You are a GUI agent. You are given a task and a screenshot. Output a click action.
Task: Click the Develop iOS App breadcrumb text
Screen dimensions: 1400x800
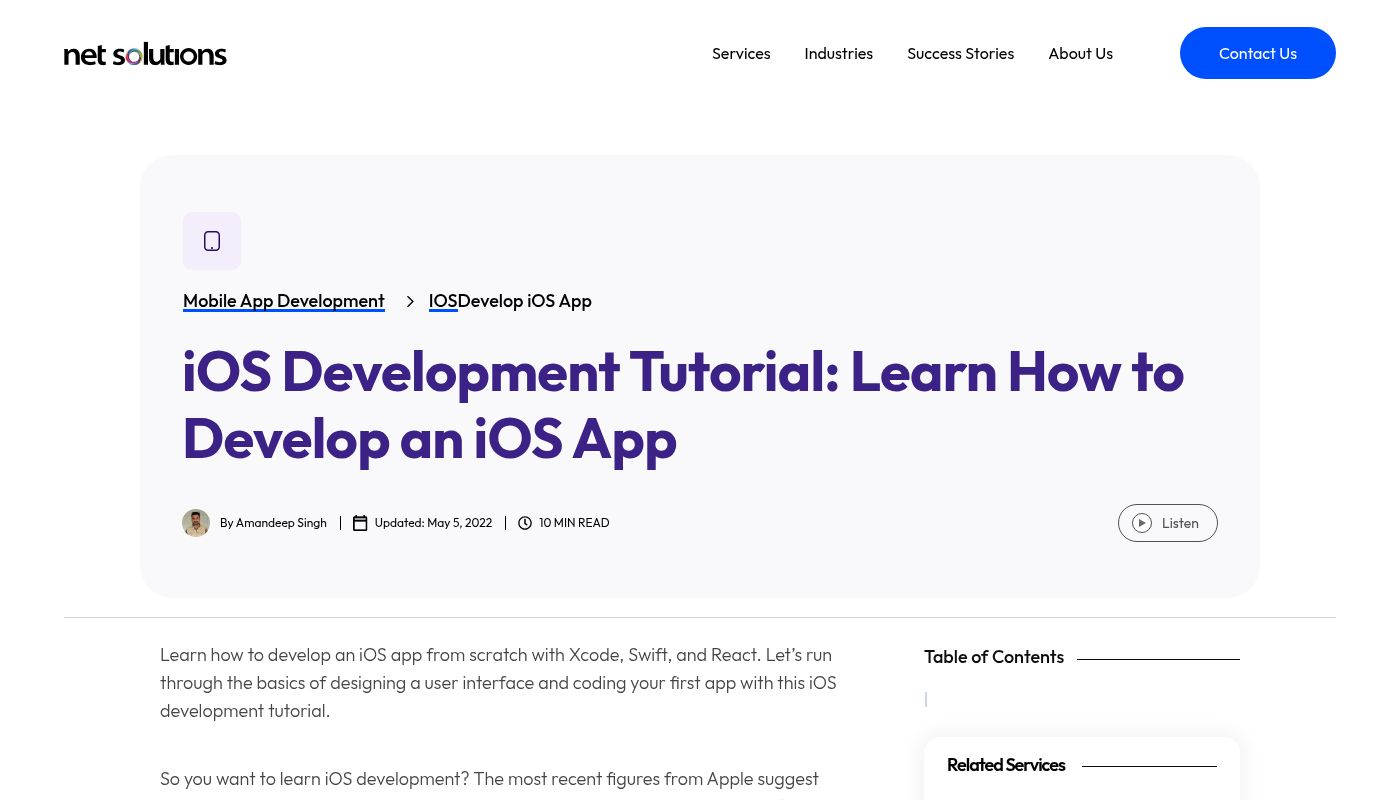pos(525,301)
